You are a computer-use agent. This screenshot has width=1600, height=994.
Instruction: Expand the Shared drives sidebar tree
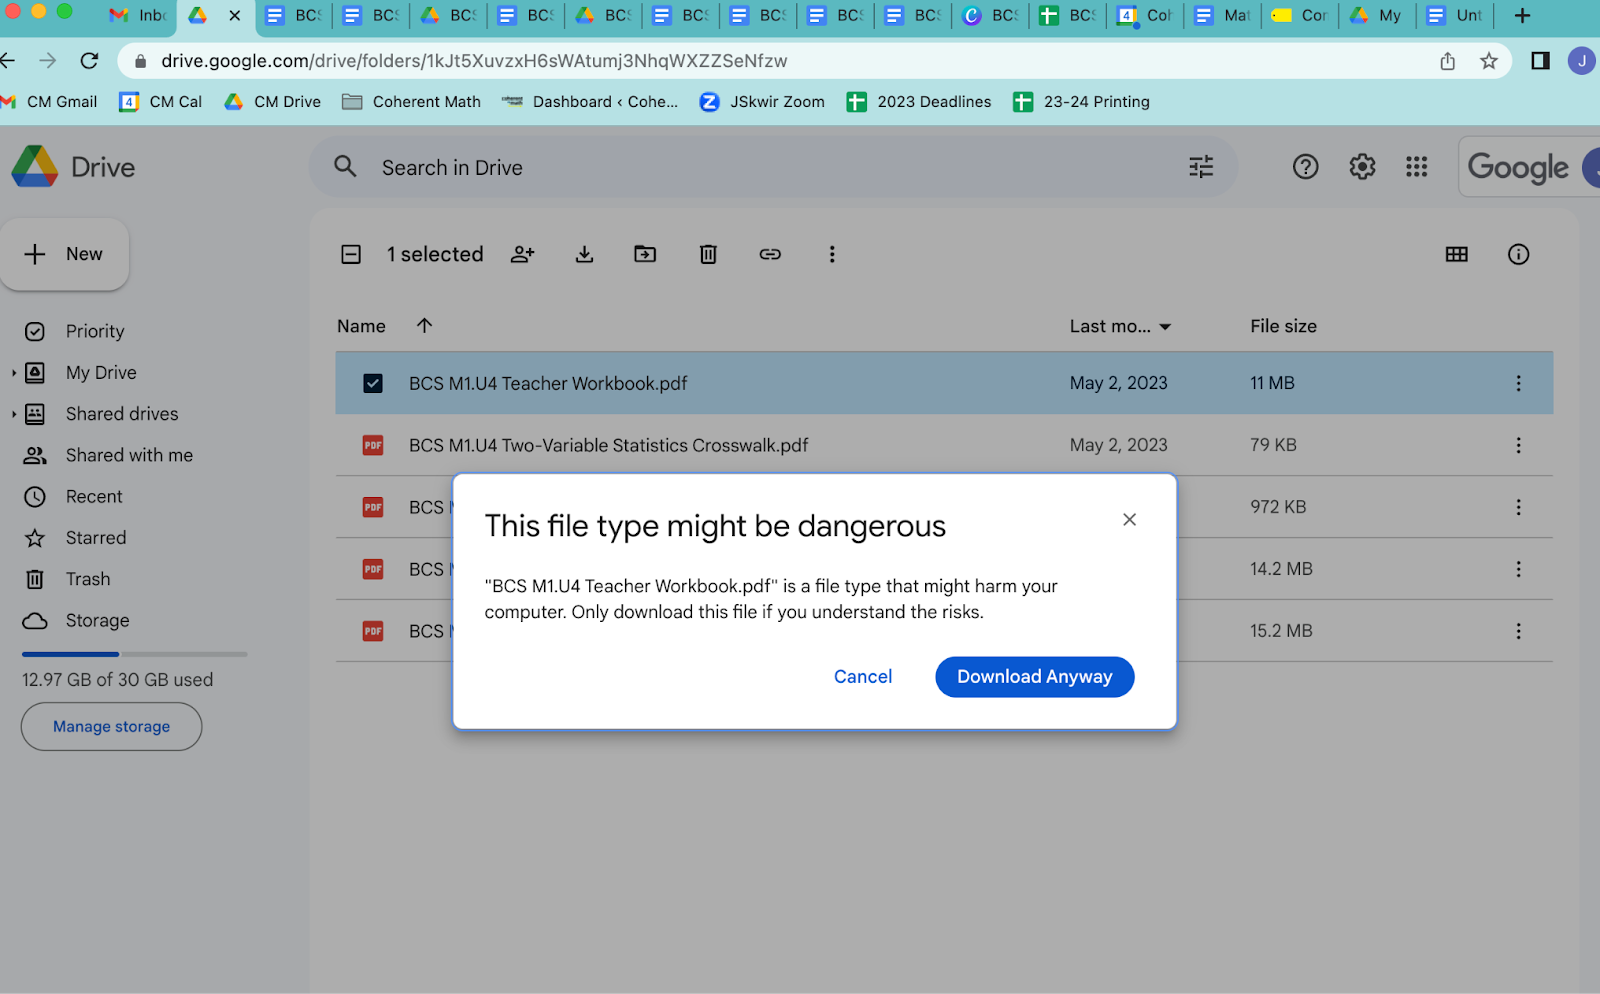coord(15,413)
